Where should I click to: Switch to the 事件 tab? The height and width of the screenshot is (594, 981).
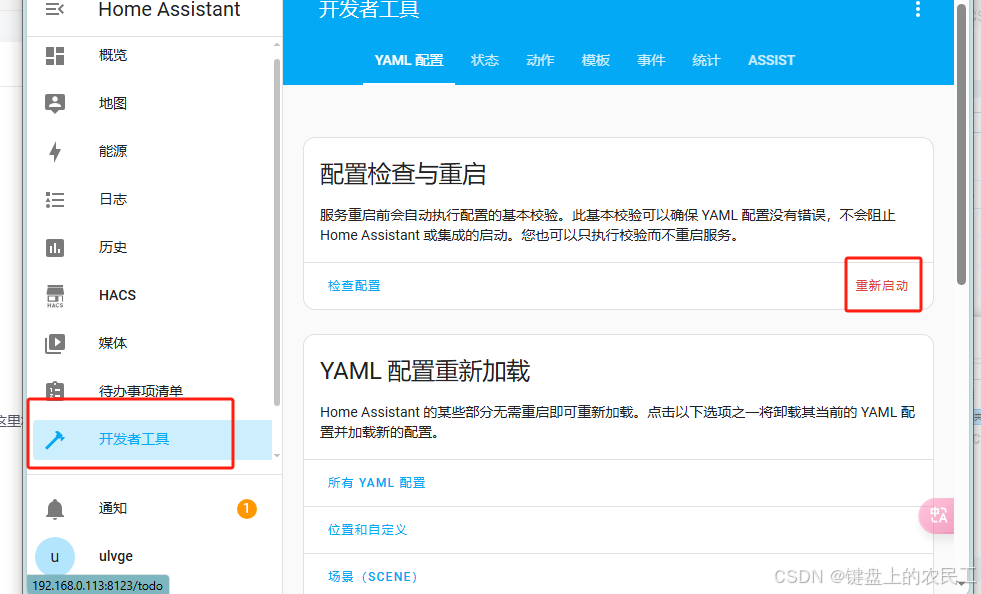(651, 60)
